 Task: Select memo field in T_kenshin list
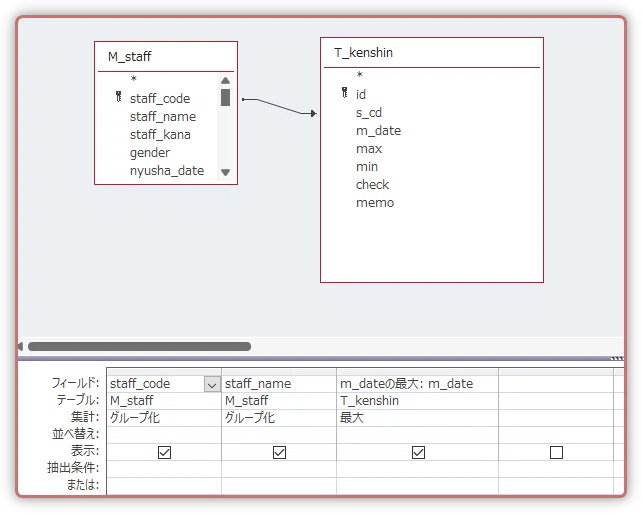pos(375,203)
